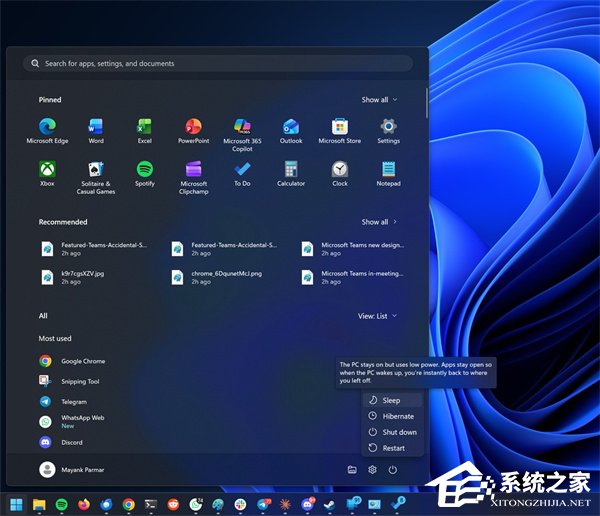
Task: Open Google Chrome in Most used list
Action: [x=72, y=361]
